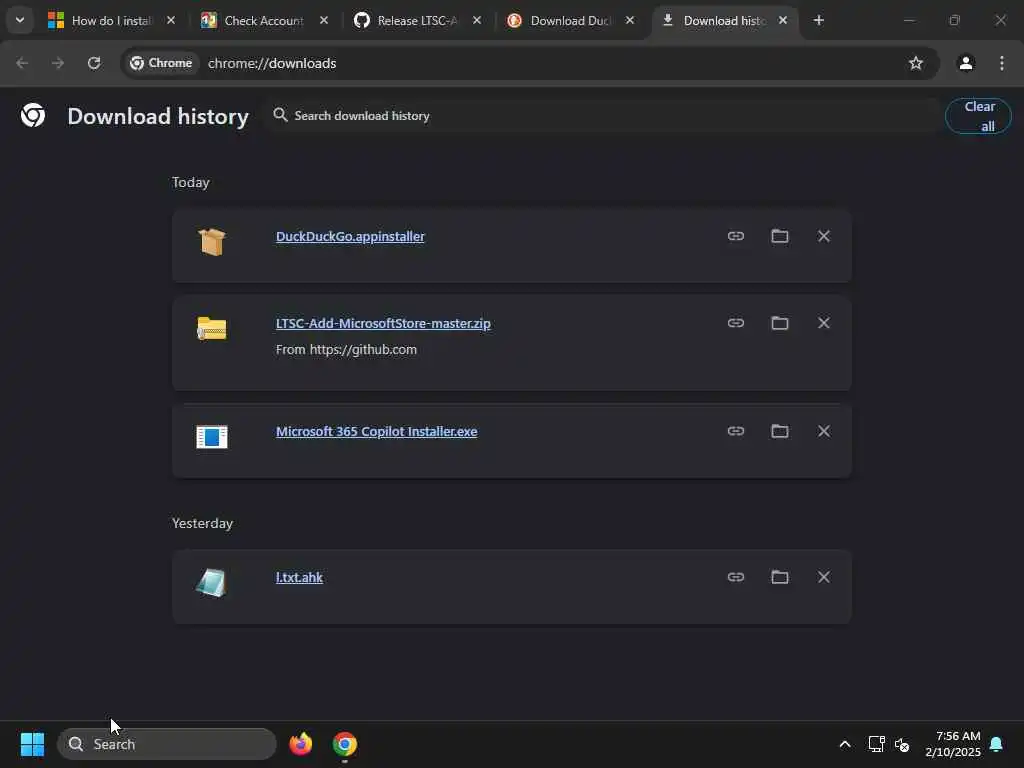Click the muted volume tray icon
1024x768 pixels.
[x=902, y=744]
